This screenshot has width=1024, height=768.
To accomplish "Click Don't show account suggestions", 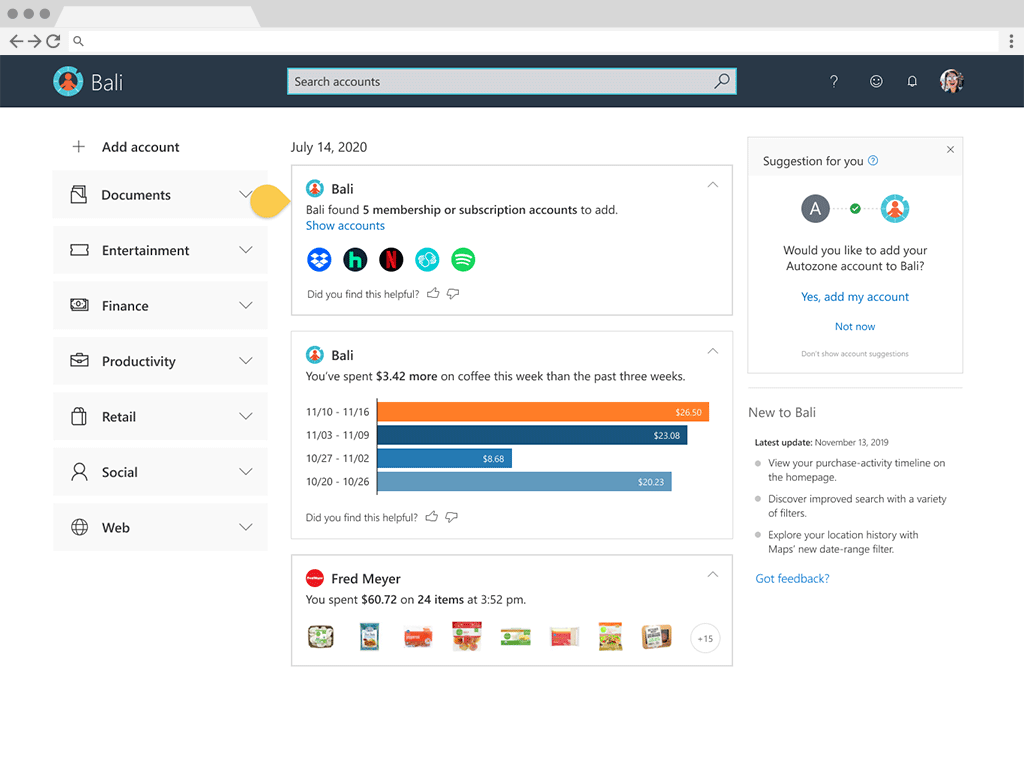I will click(x=854, y=354).
